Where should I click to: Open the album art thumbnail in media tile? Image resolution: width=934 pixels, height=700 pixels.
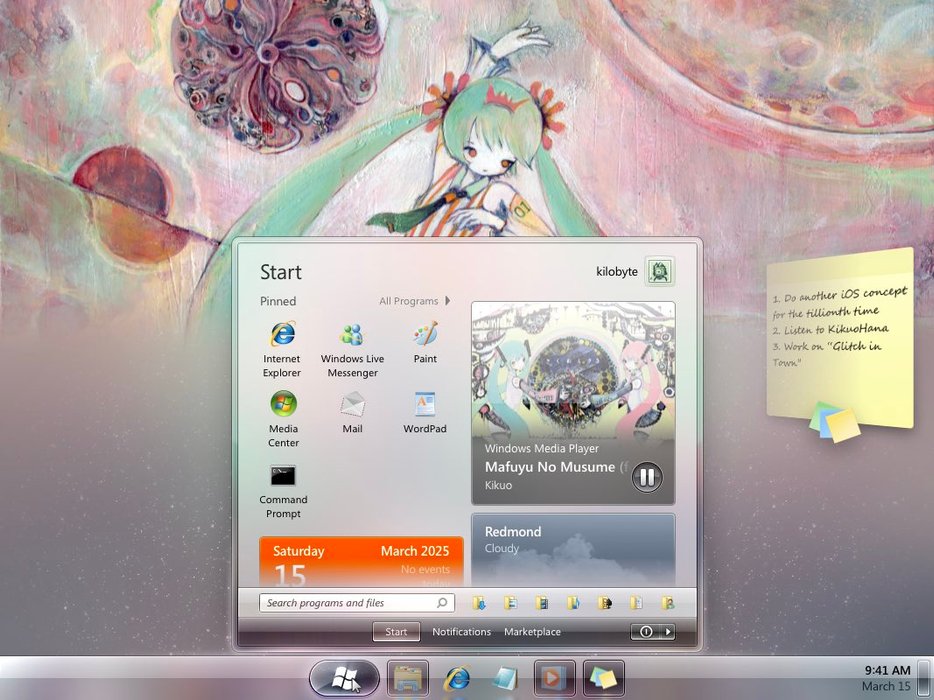tap(573, 370)
